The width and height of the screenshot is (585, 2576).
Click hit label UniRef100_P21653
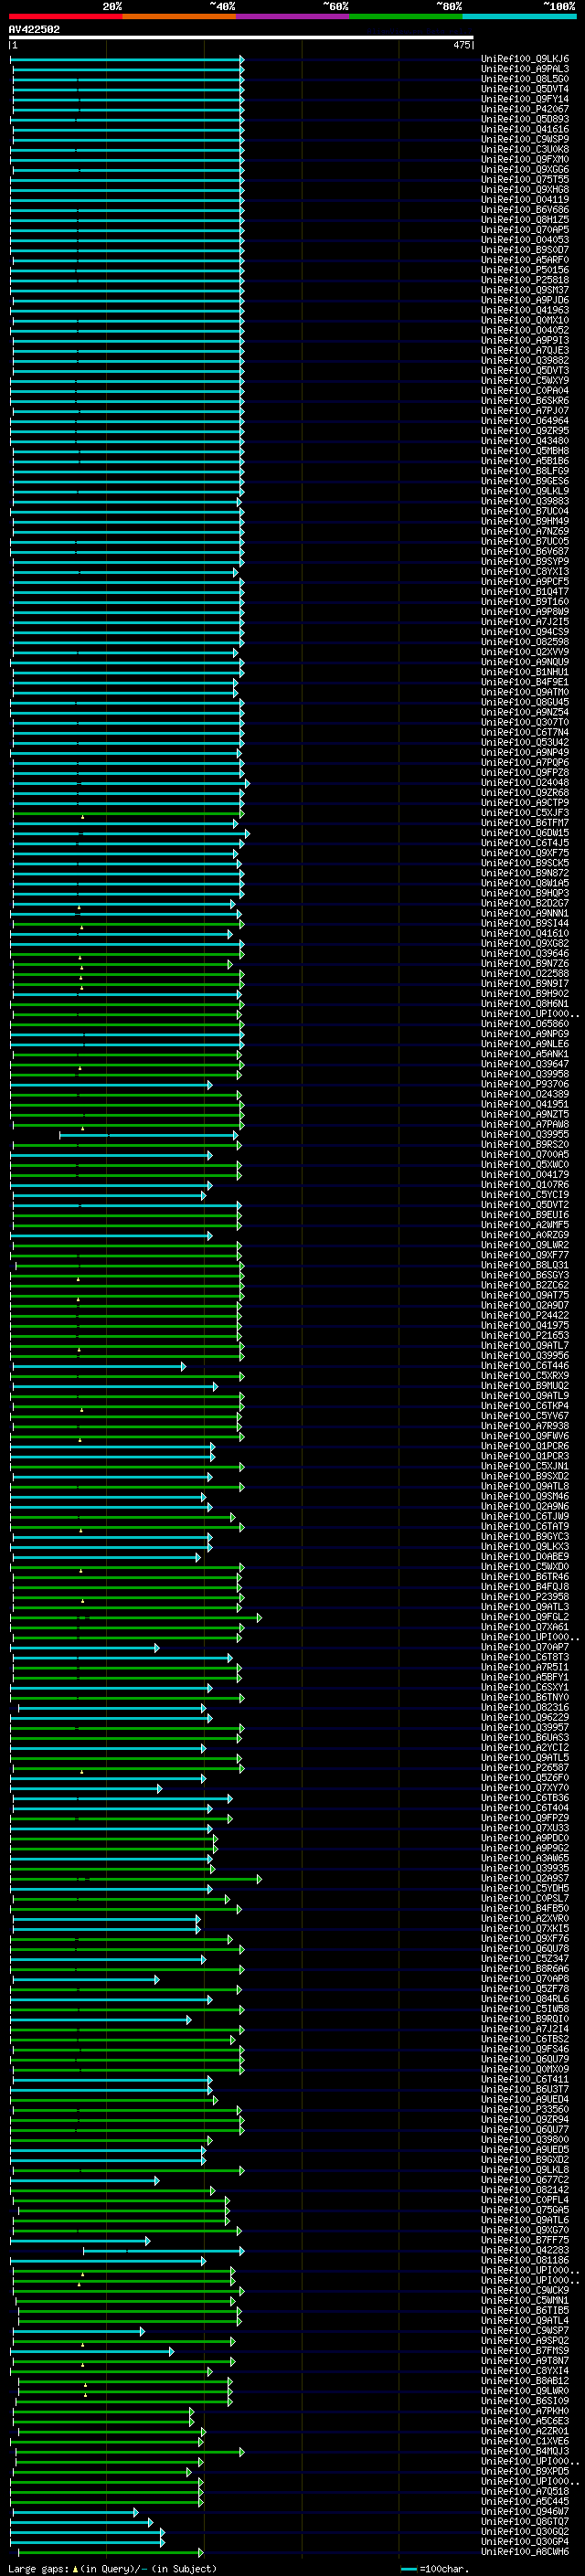525,1335
